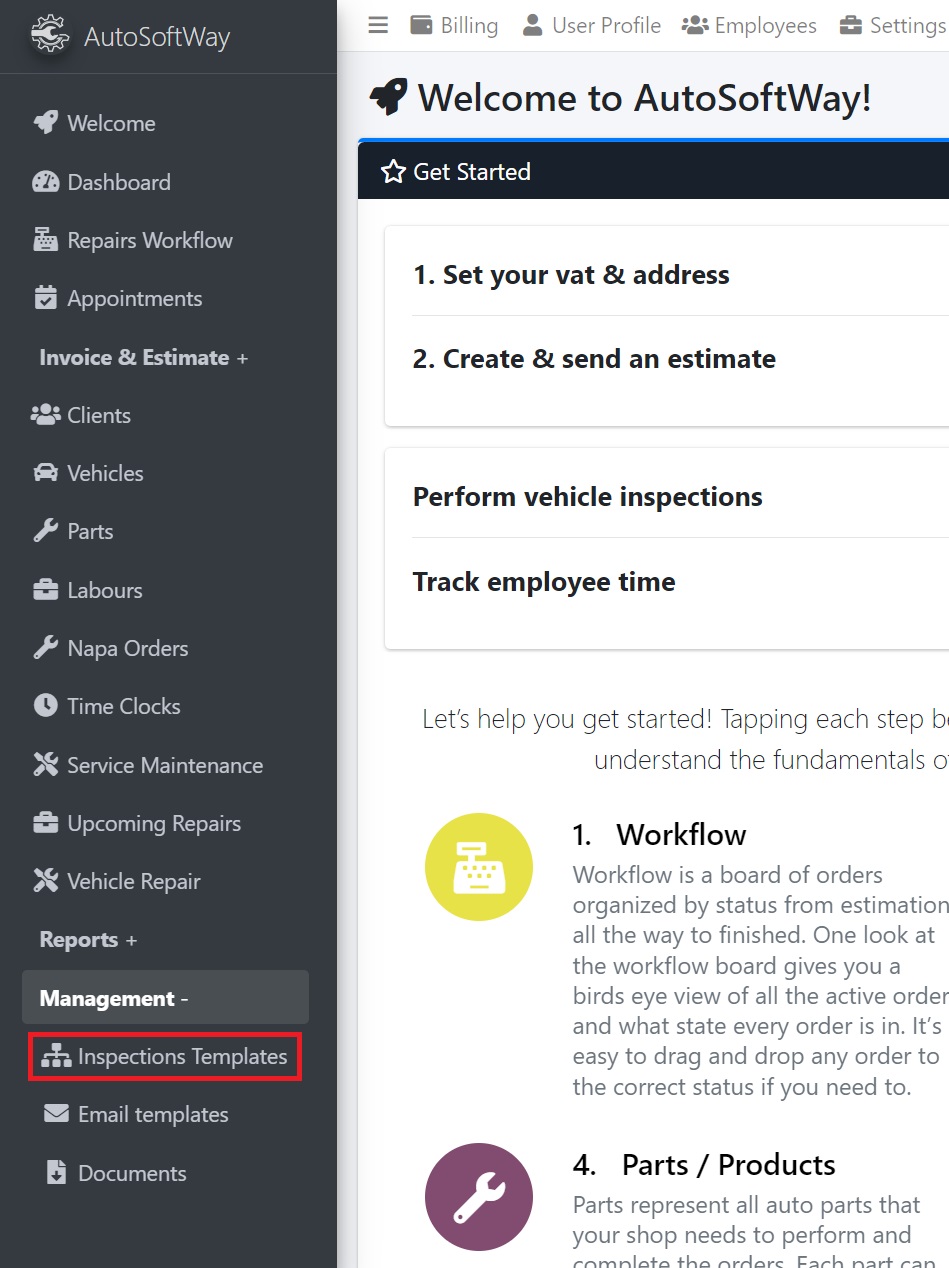Expand the Reports section
The image size is (949, 1268).
coord(87,939)
